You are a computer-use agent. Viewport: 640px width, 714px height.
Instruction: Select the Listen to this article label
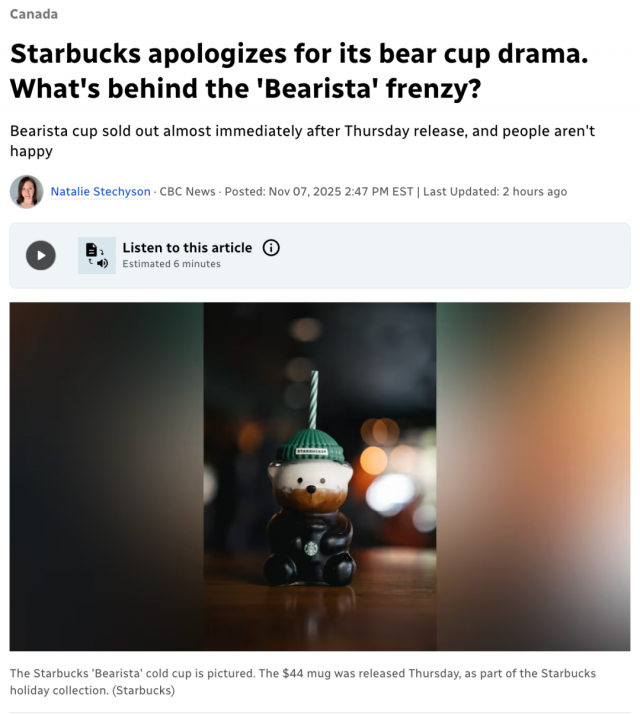click(x=187, y=248)
